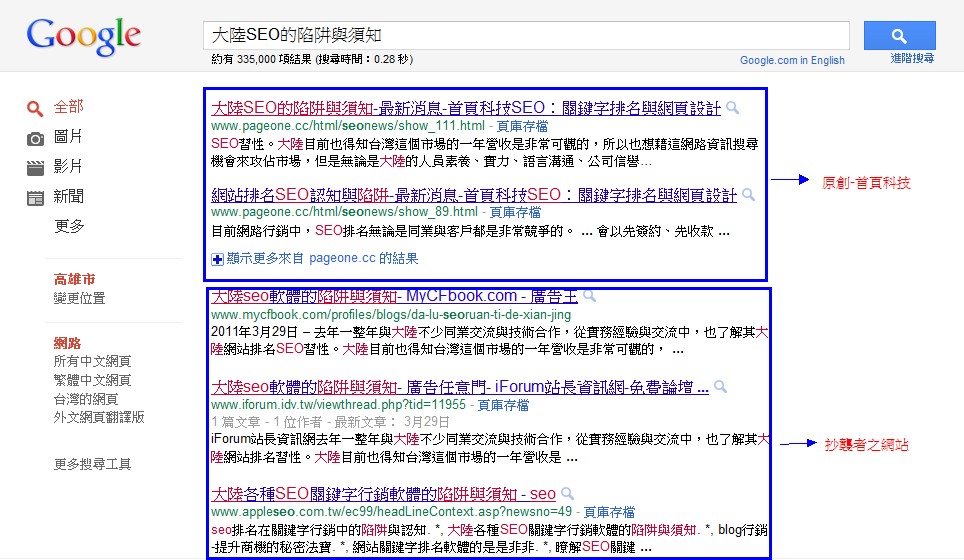964x560 pixels.
Task: Preview magnifier icon beside appleseo result
Action: (567, 494)
